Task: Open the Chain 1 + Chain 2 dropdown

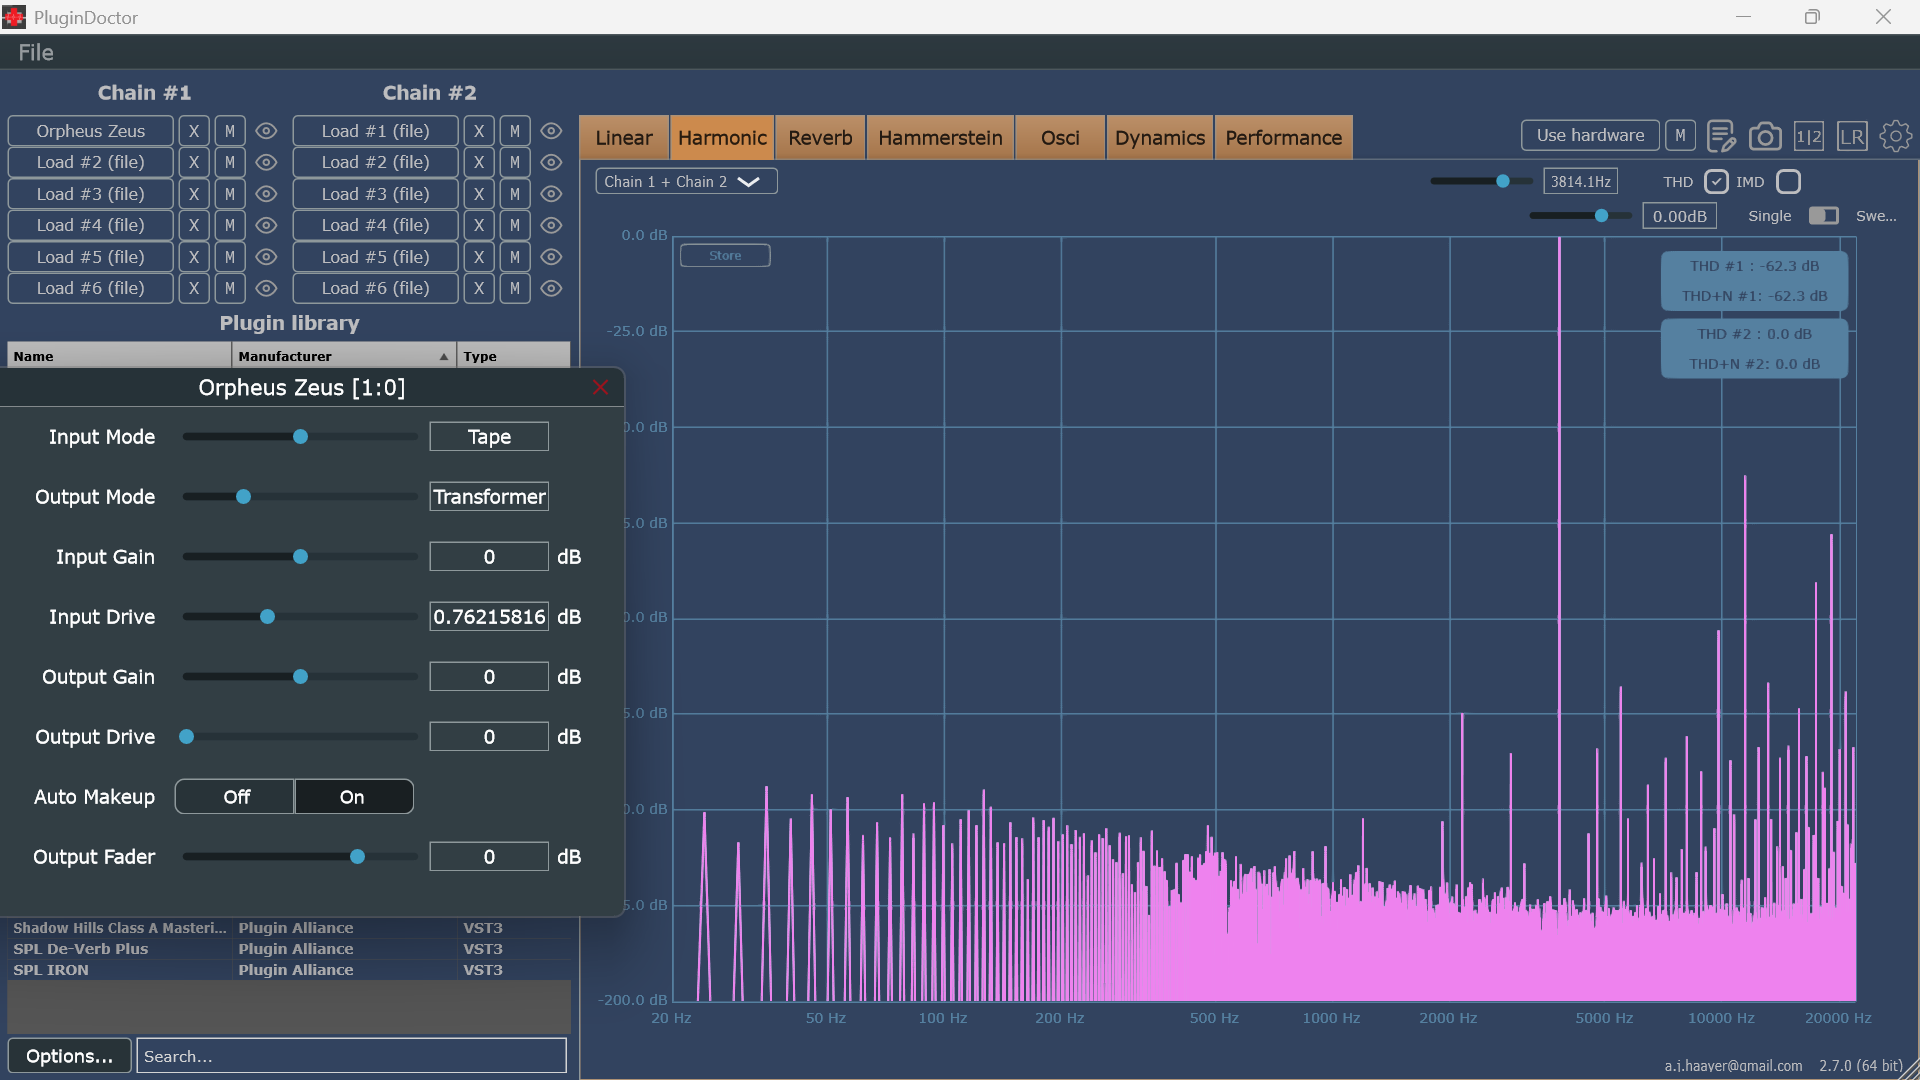Action: (x=686, y=181)
